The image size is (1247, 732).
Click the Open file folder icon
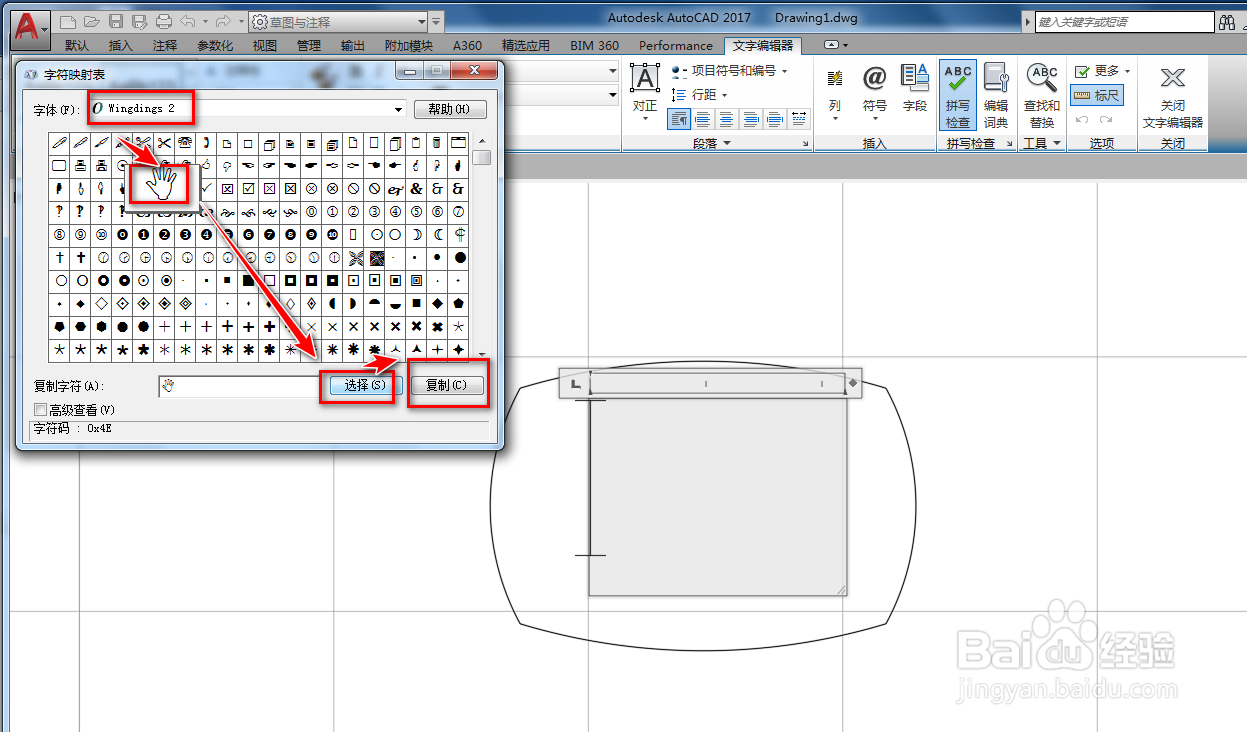[x=91, y=21]
